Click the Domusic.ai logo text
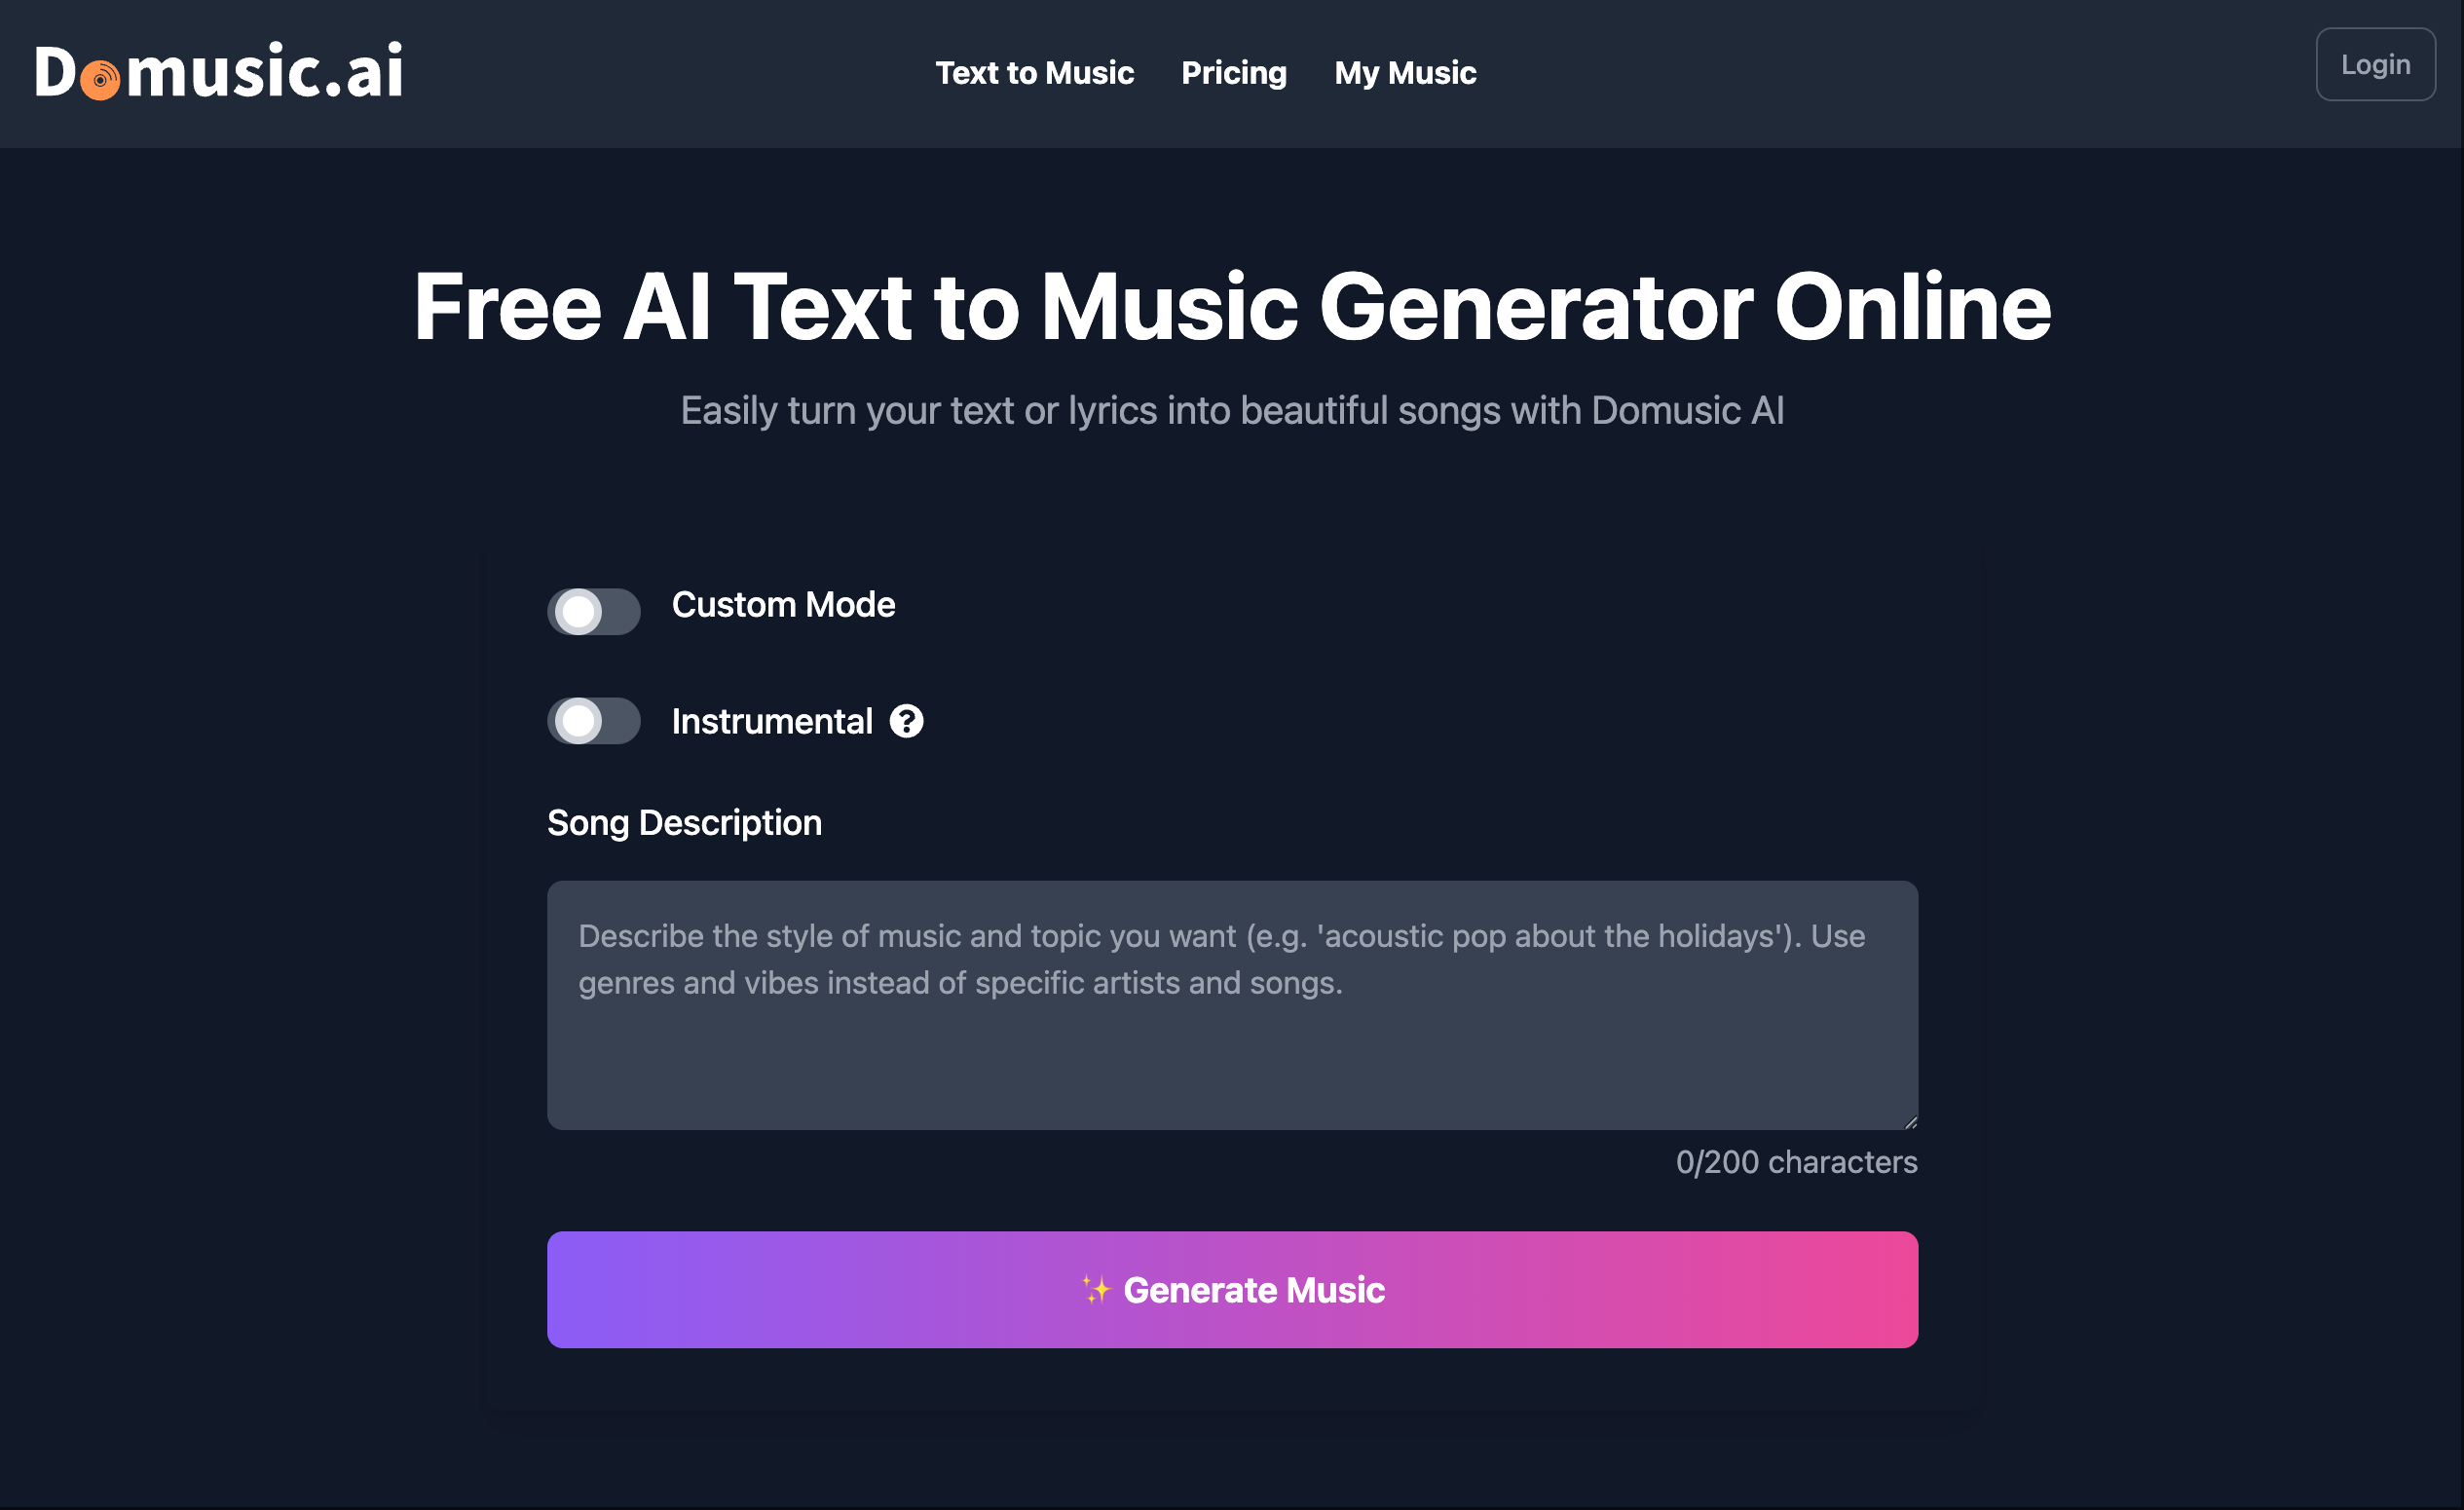Screen dimensions: 2464x1510 [219, 72]
